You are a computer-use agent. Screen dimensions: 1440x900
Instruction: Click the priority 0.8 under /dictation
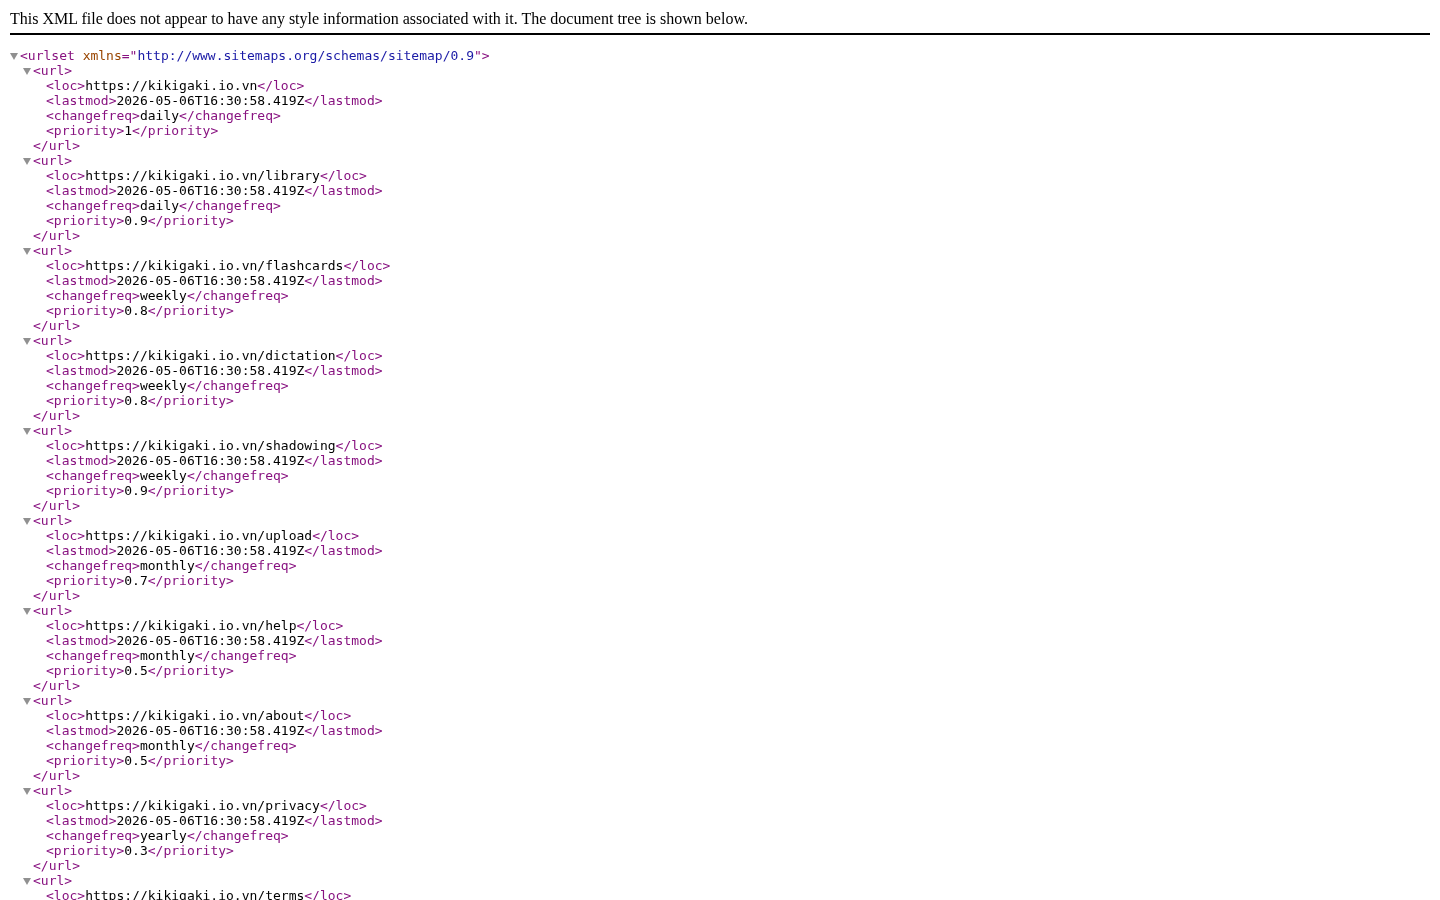pos(136,401)
